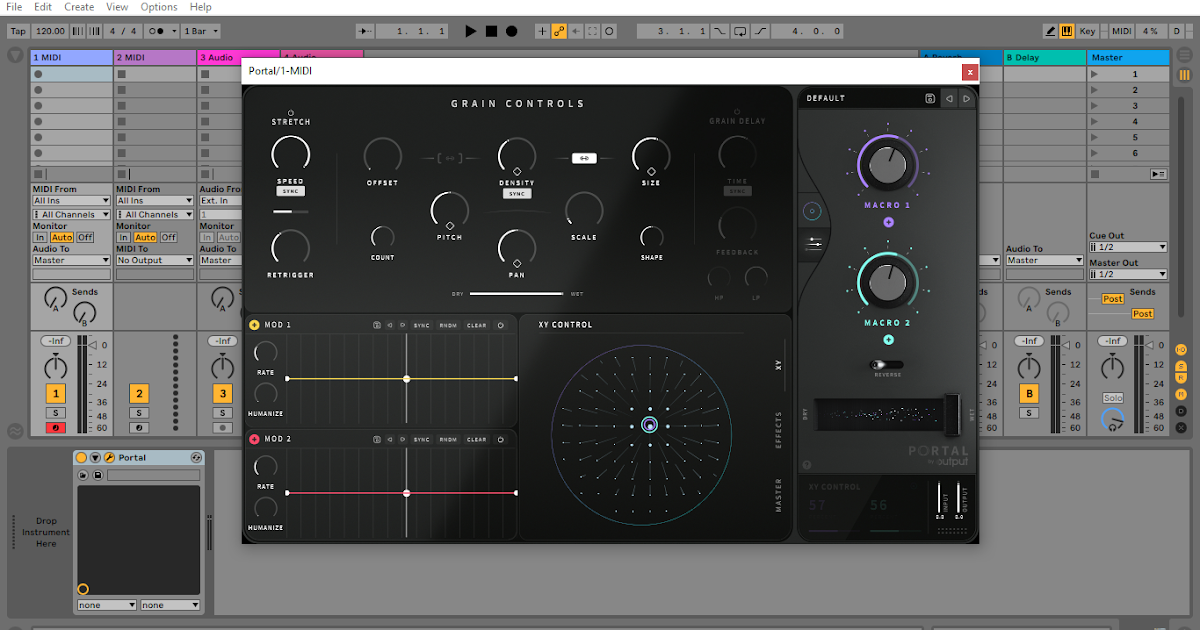The height and width of the screenshot is (630, 1200).
Task: Click the Master Solo button
Action: click(1113, 398)
